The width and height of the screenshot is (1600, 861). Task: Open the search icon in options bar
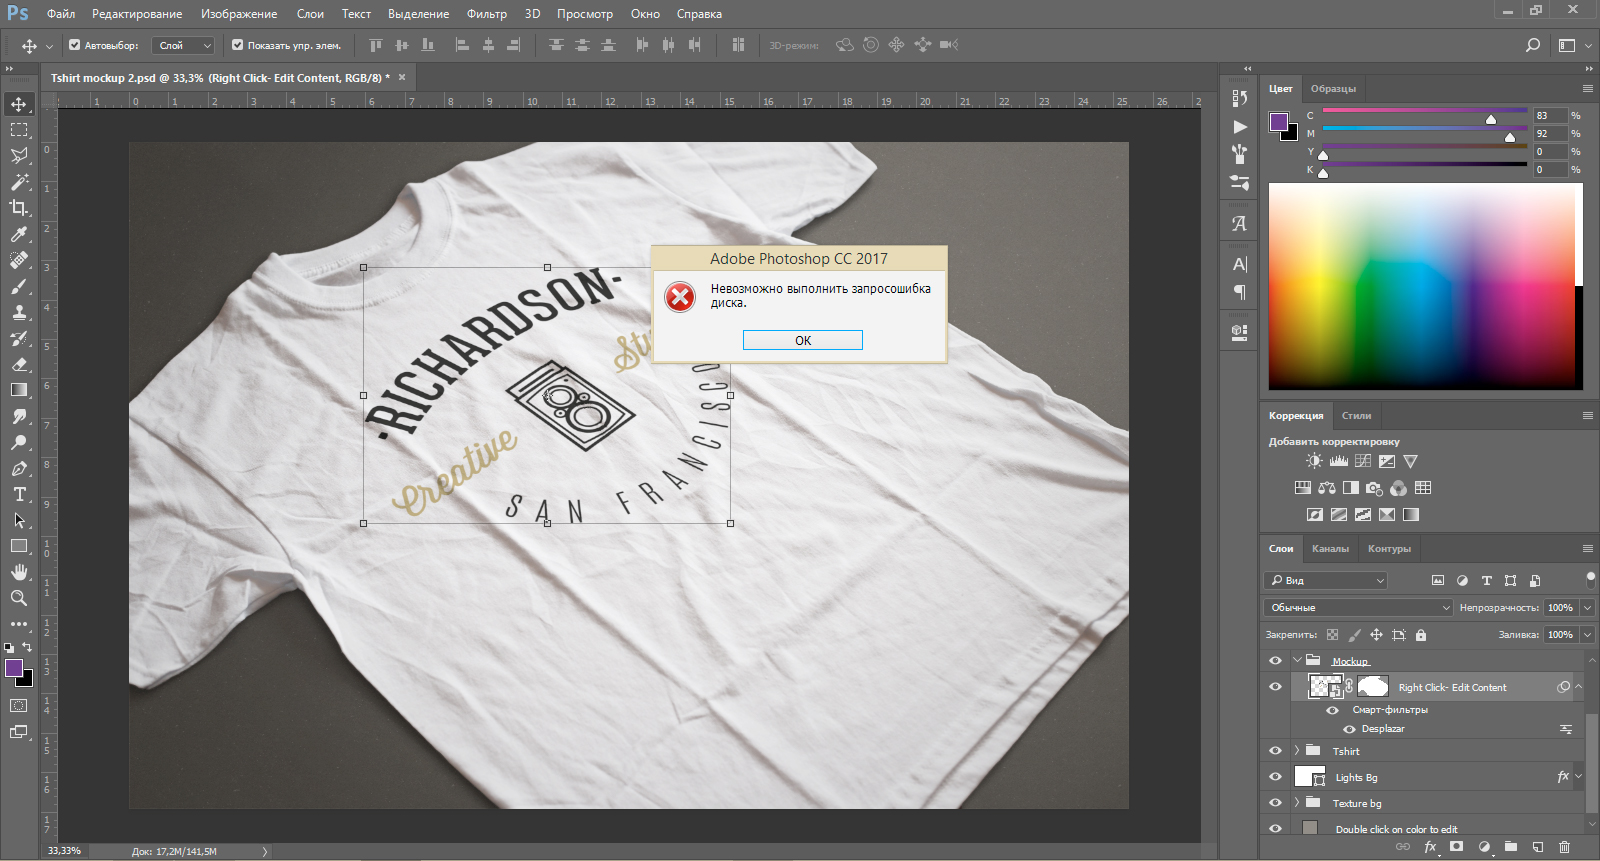1532,45
